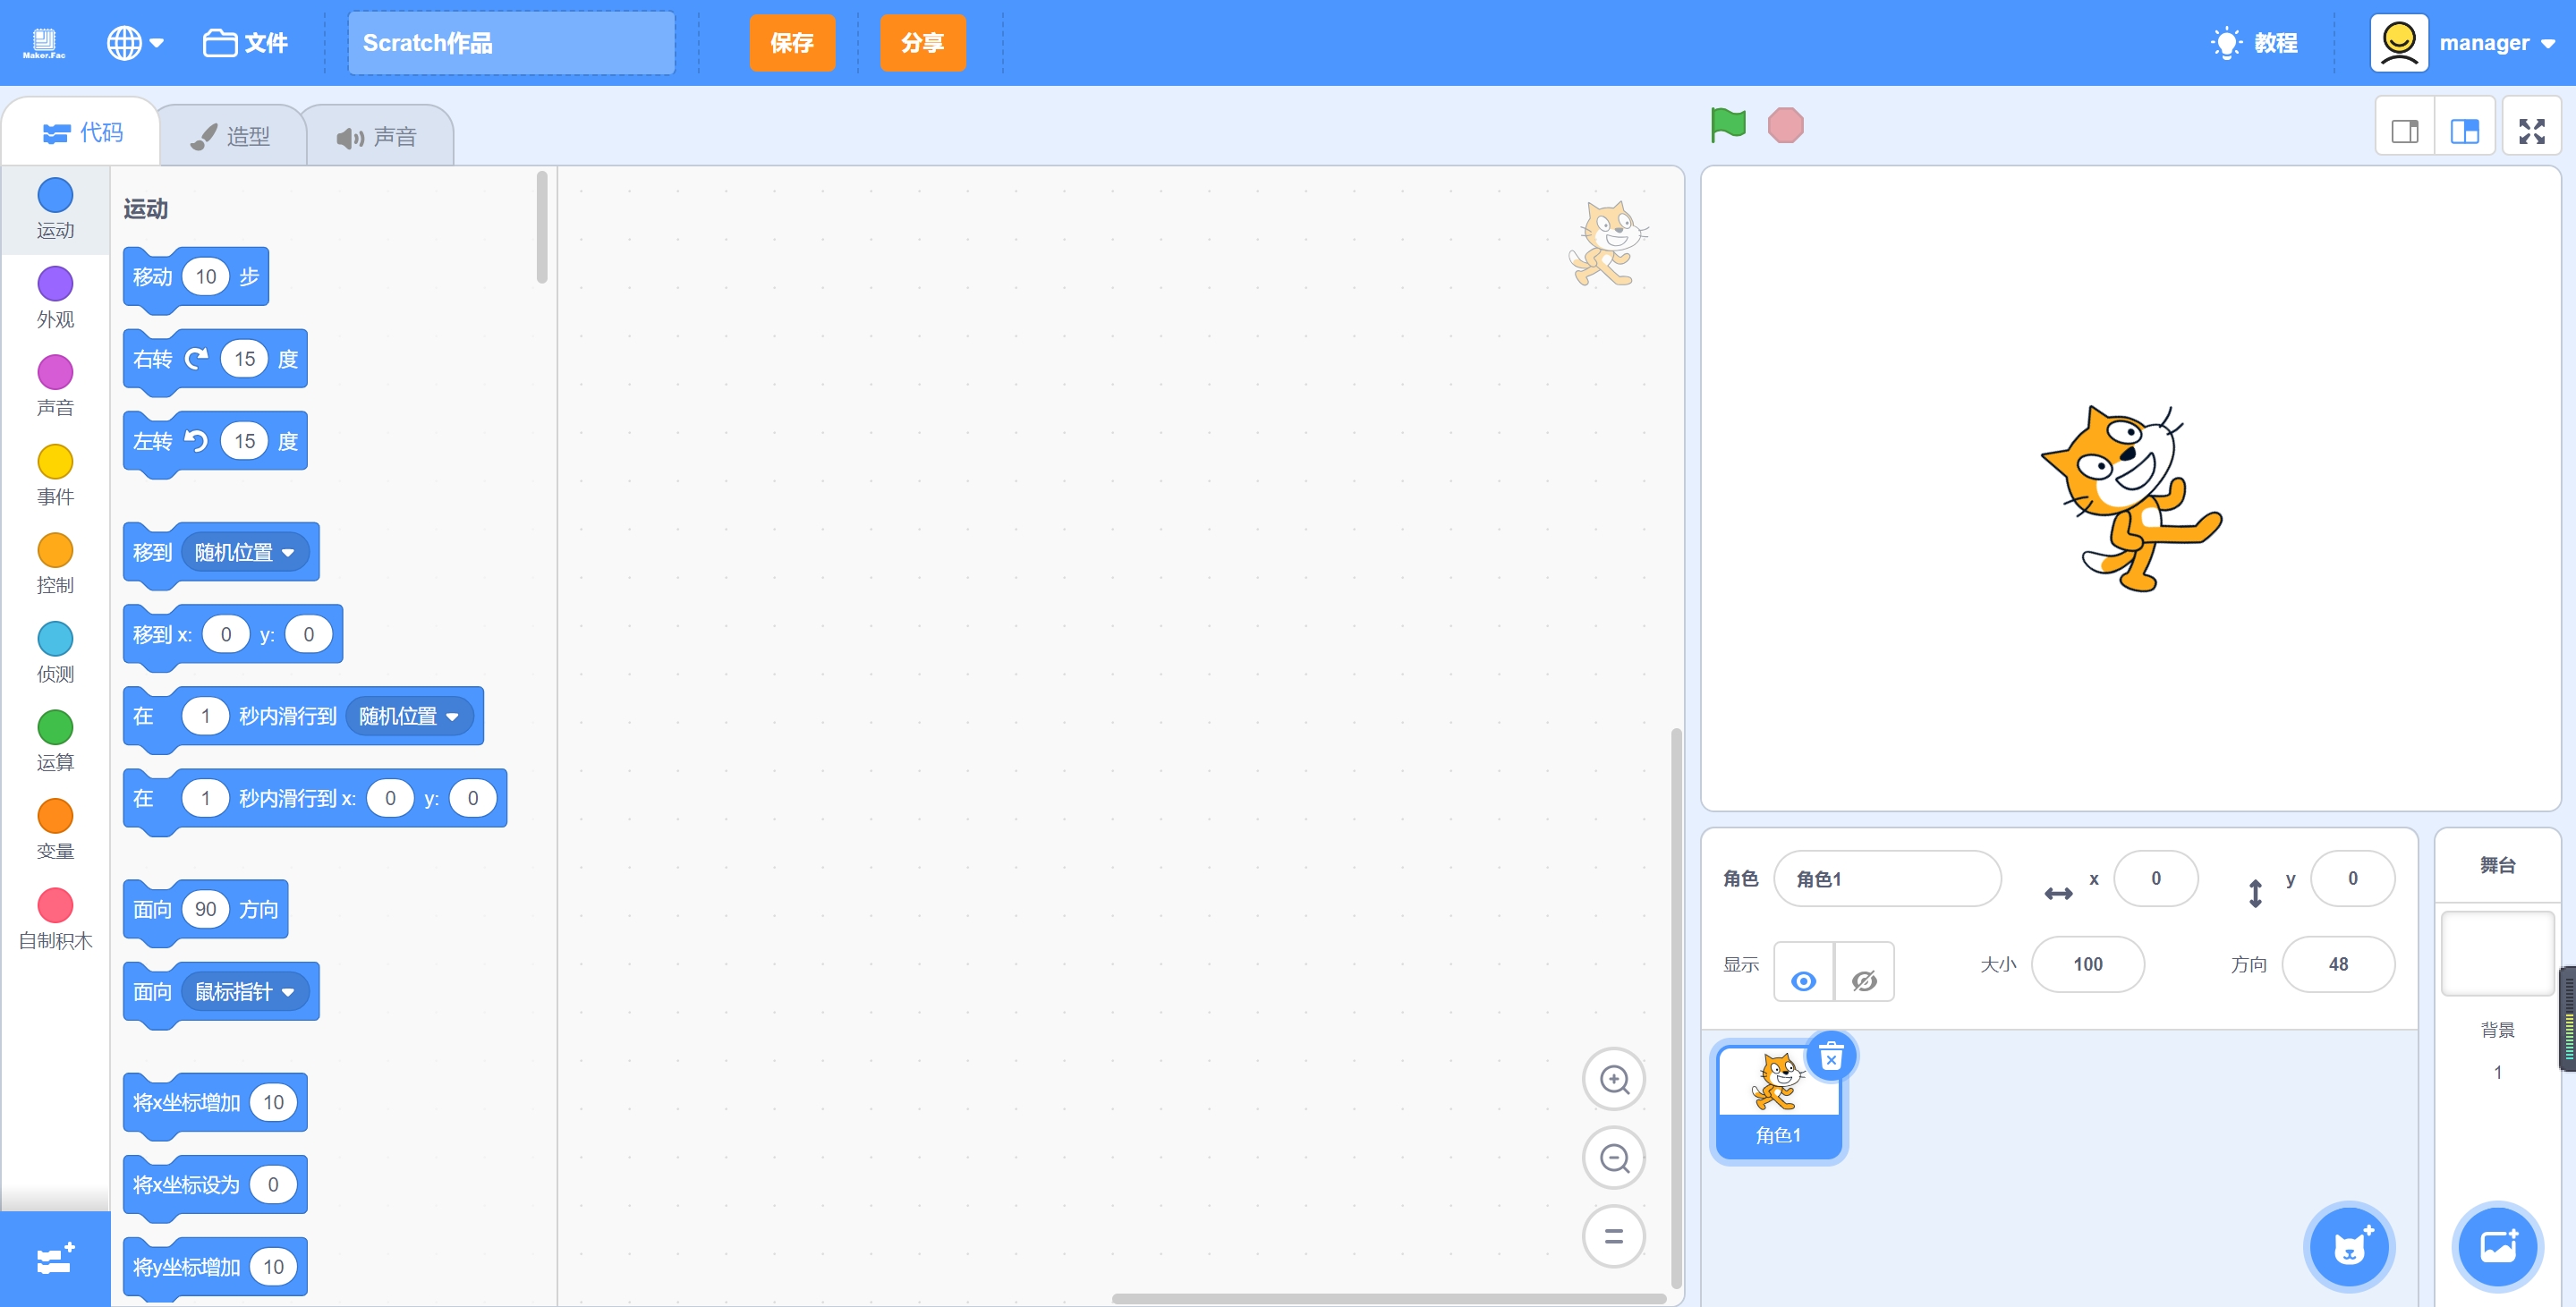Open 鼠标指针 dropdown in 面向 block

click(245, 992)
